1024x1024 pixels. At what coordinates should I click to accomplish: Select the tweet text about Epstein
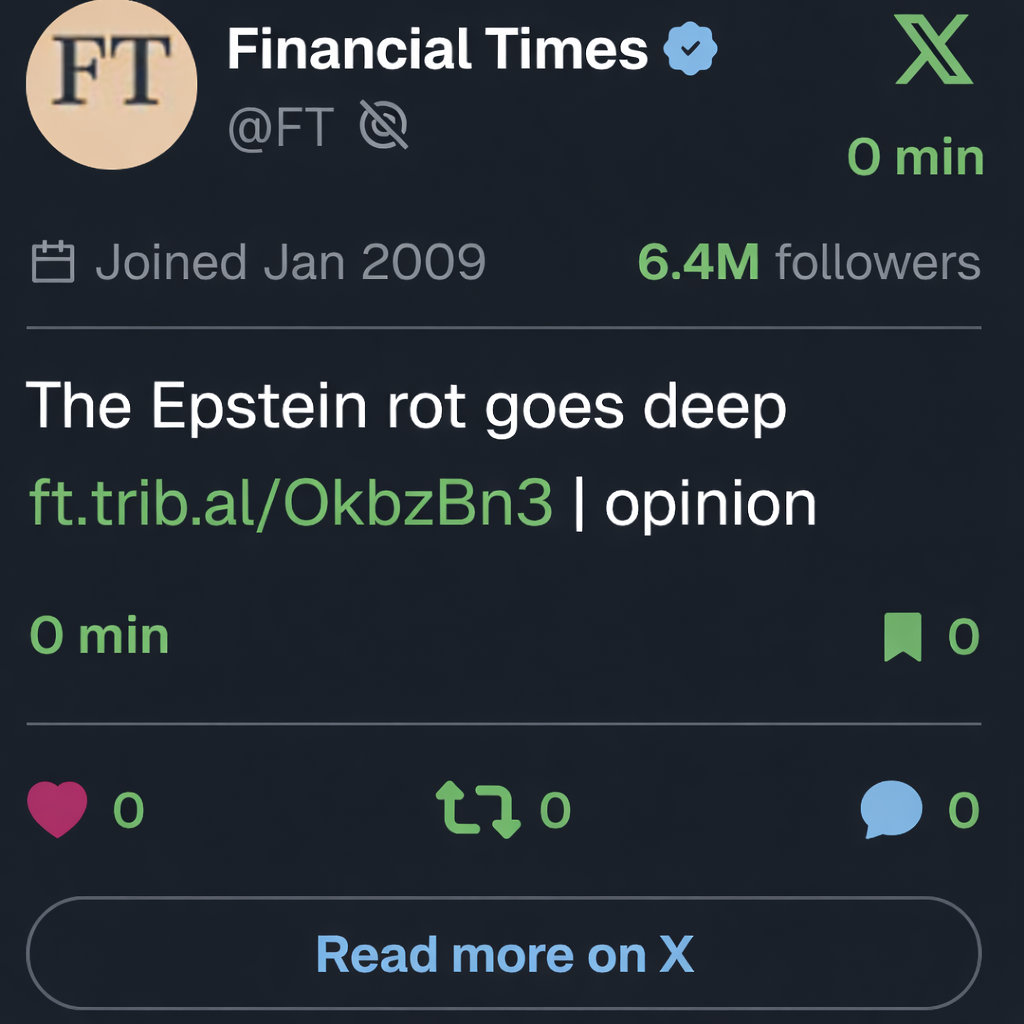tap(405, 405)
